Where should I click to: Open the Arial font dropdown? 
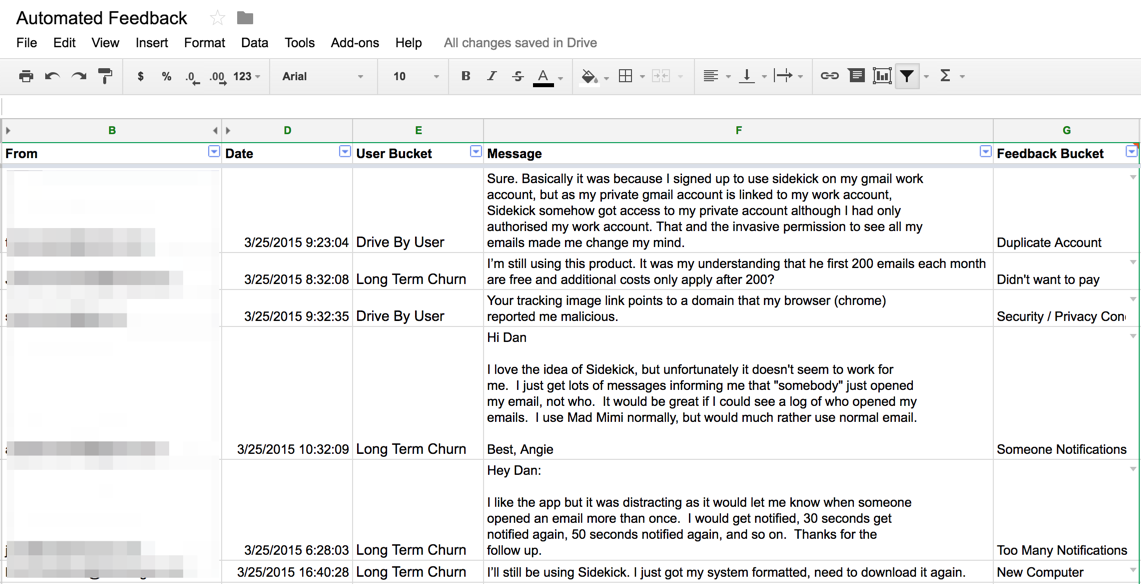(x=323, y=76)
